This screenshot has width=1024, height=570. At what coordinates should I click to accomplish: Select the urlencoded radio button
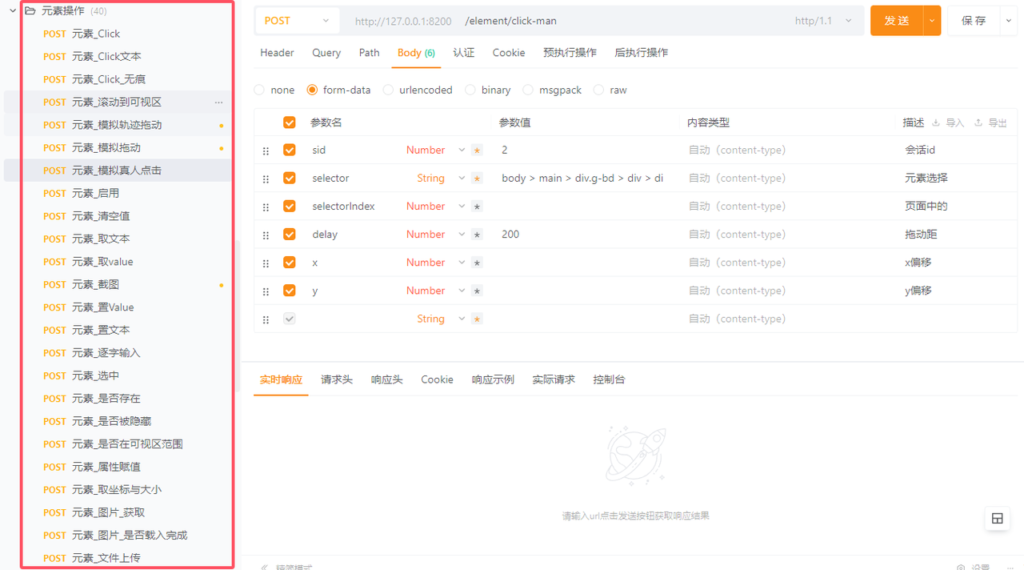[389, 90]
